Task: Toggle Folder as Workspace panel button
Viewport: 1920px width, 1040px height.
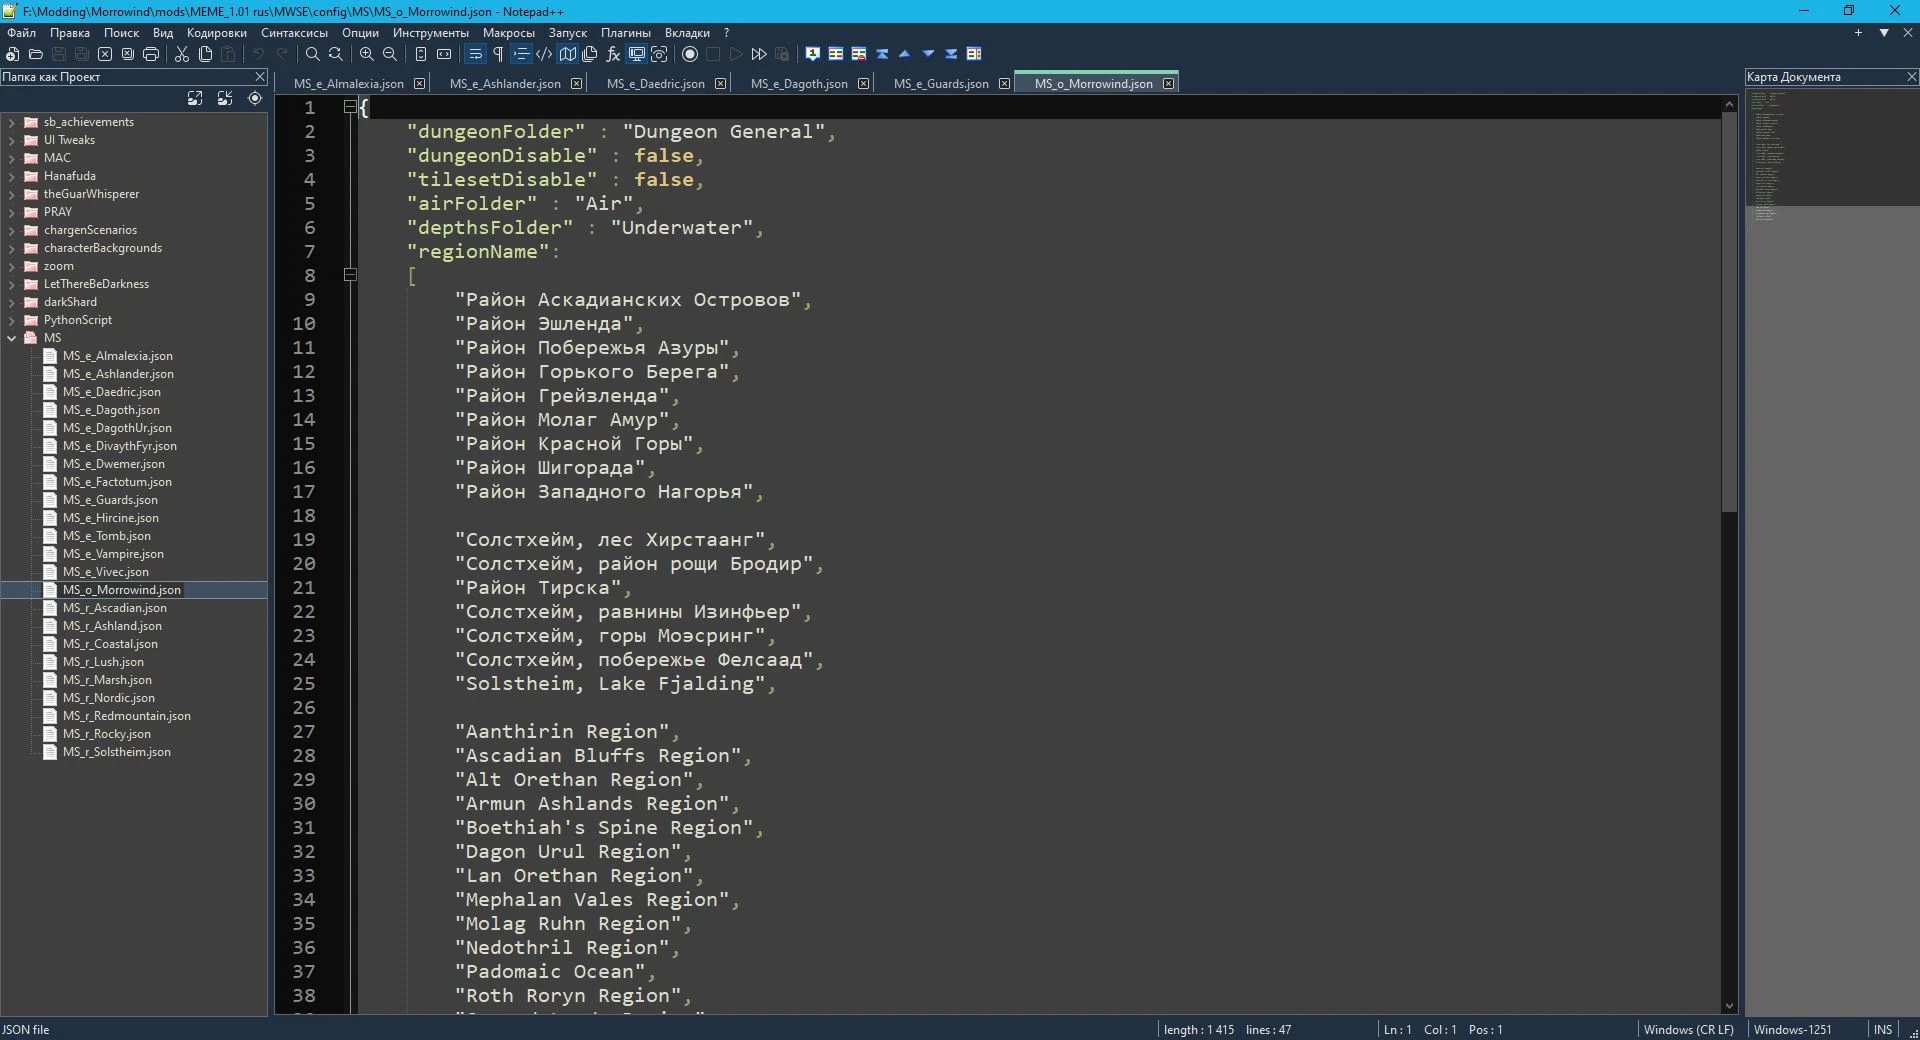Action: click(x=636, y=54)
